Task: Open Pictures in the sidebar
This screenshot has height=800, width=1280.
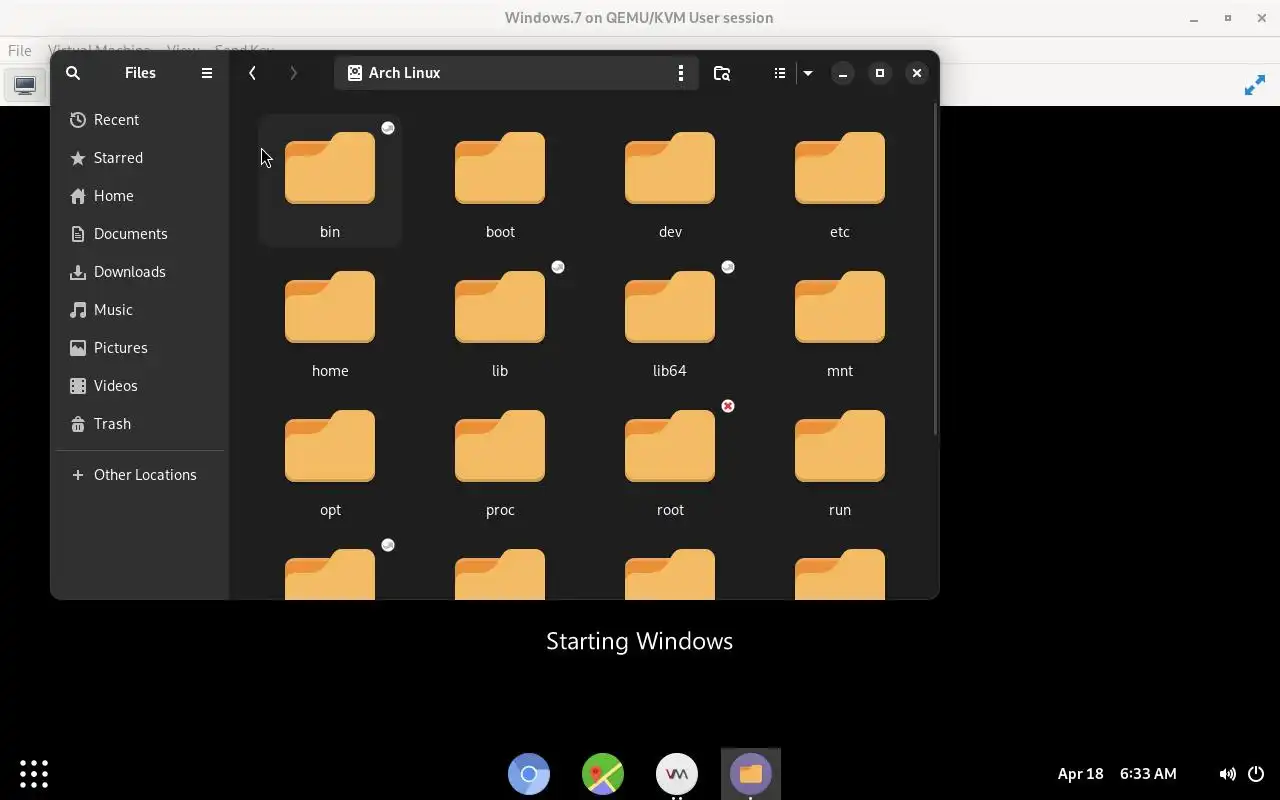Action: [x=140, y=348]
